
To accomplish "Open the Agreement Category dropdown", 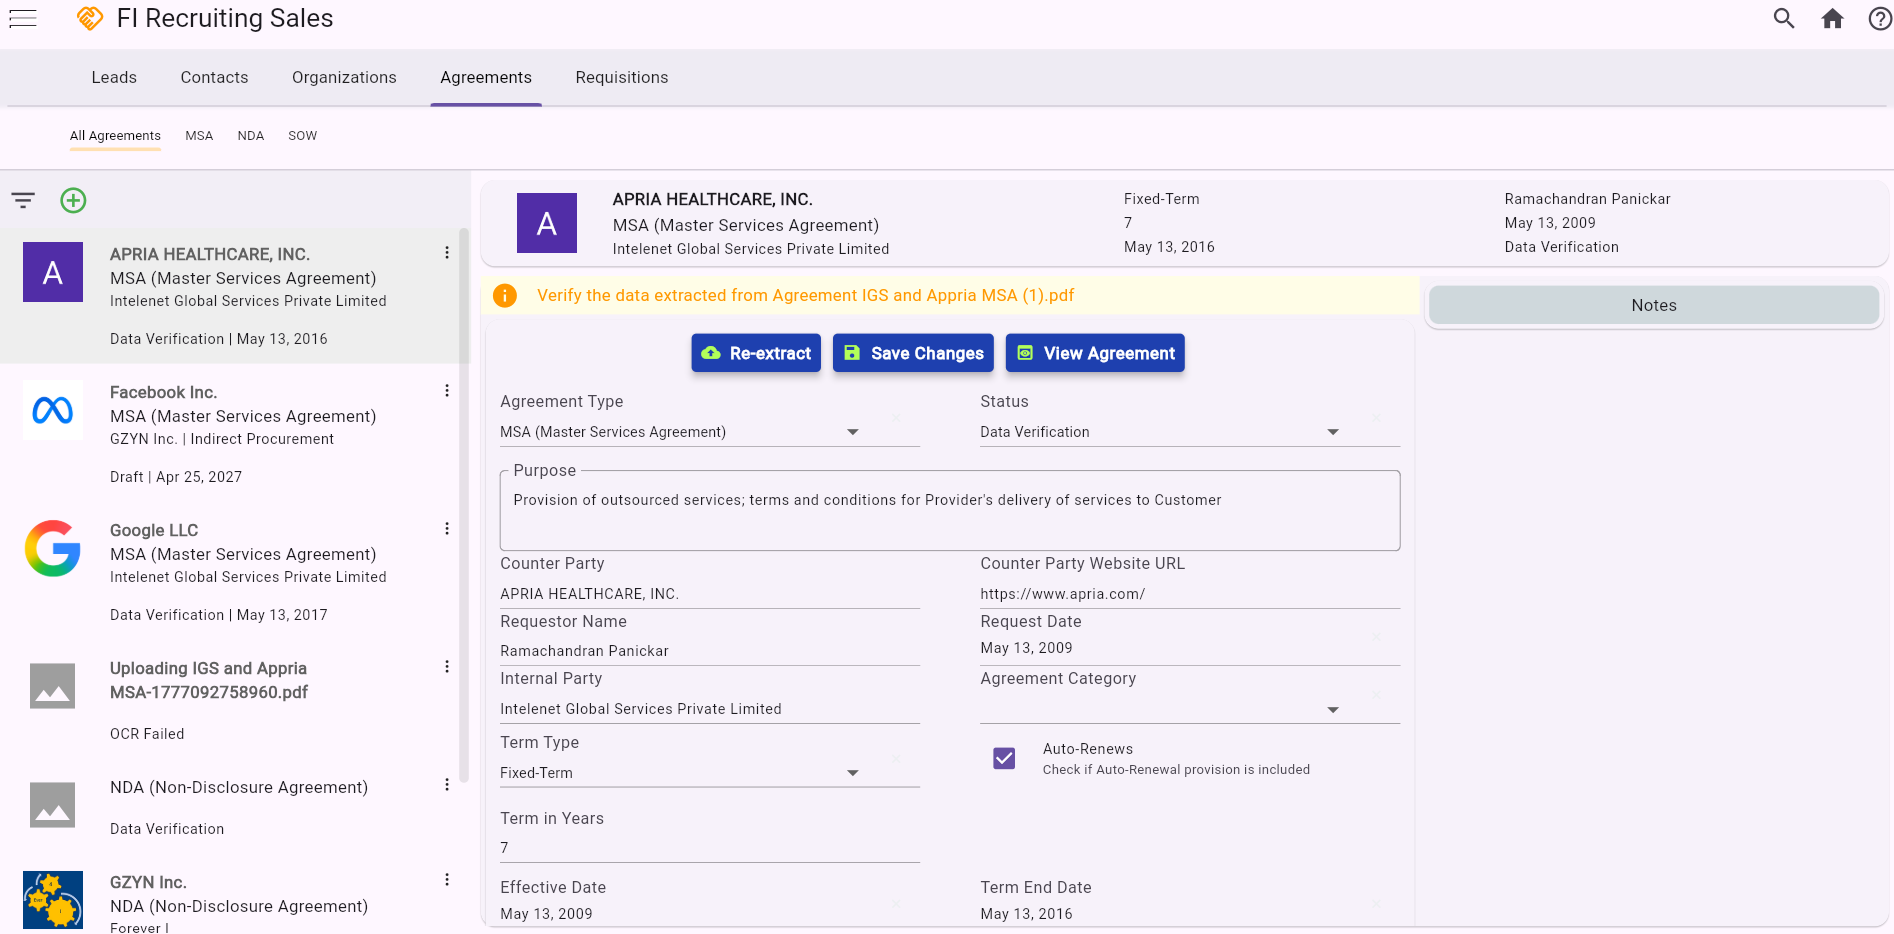I will click(x=1190, y=709).
